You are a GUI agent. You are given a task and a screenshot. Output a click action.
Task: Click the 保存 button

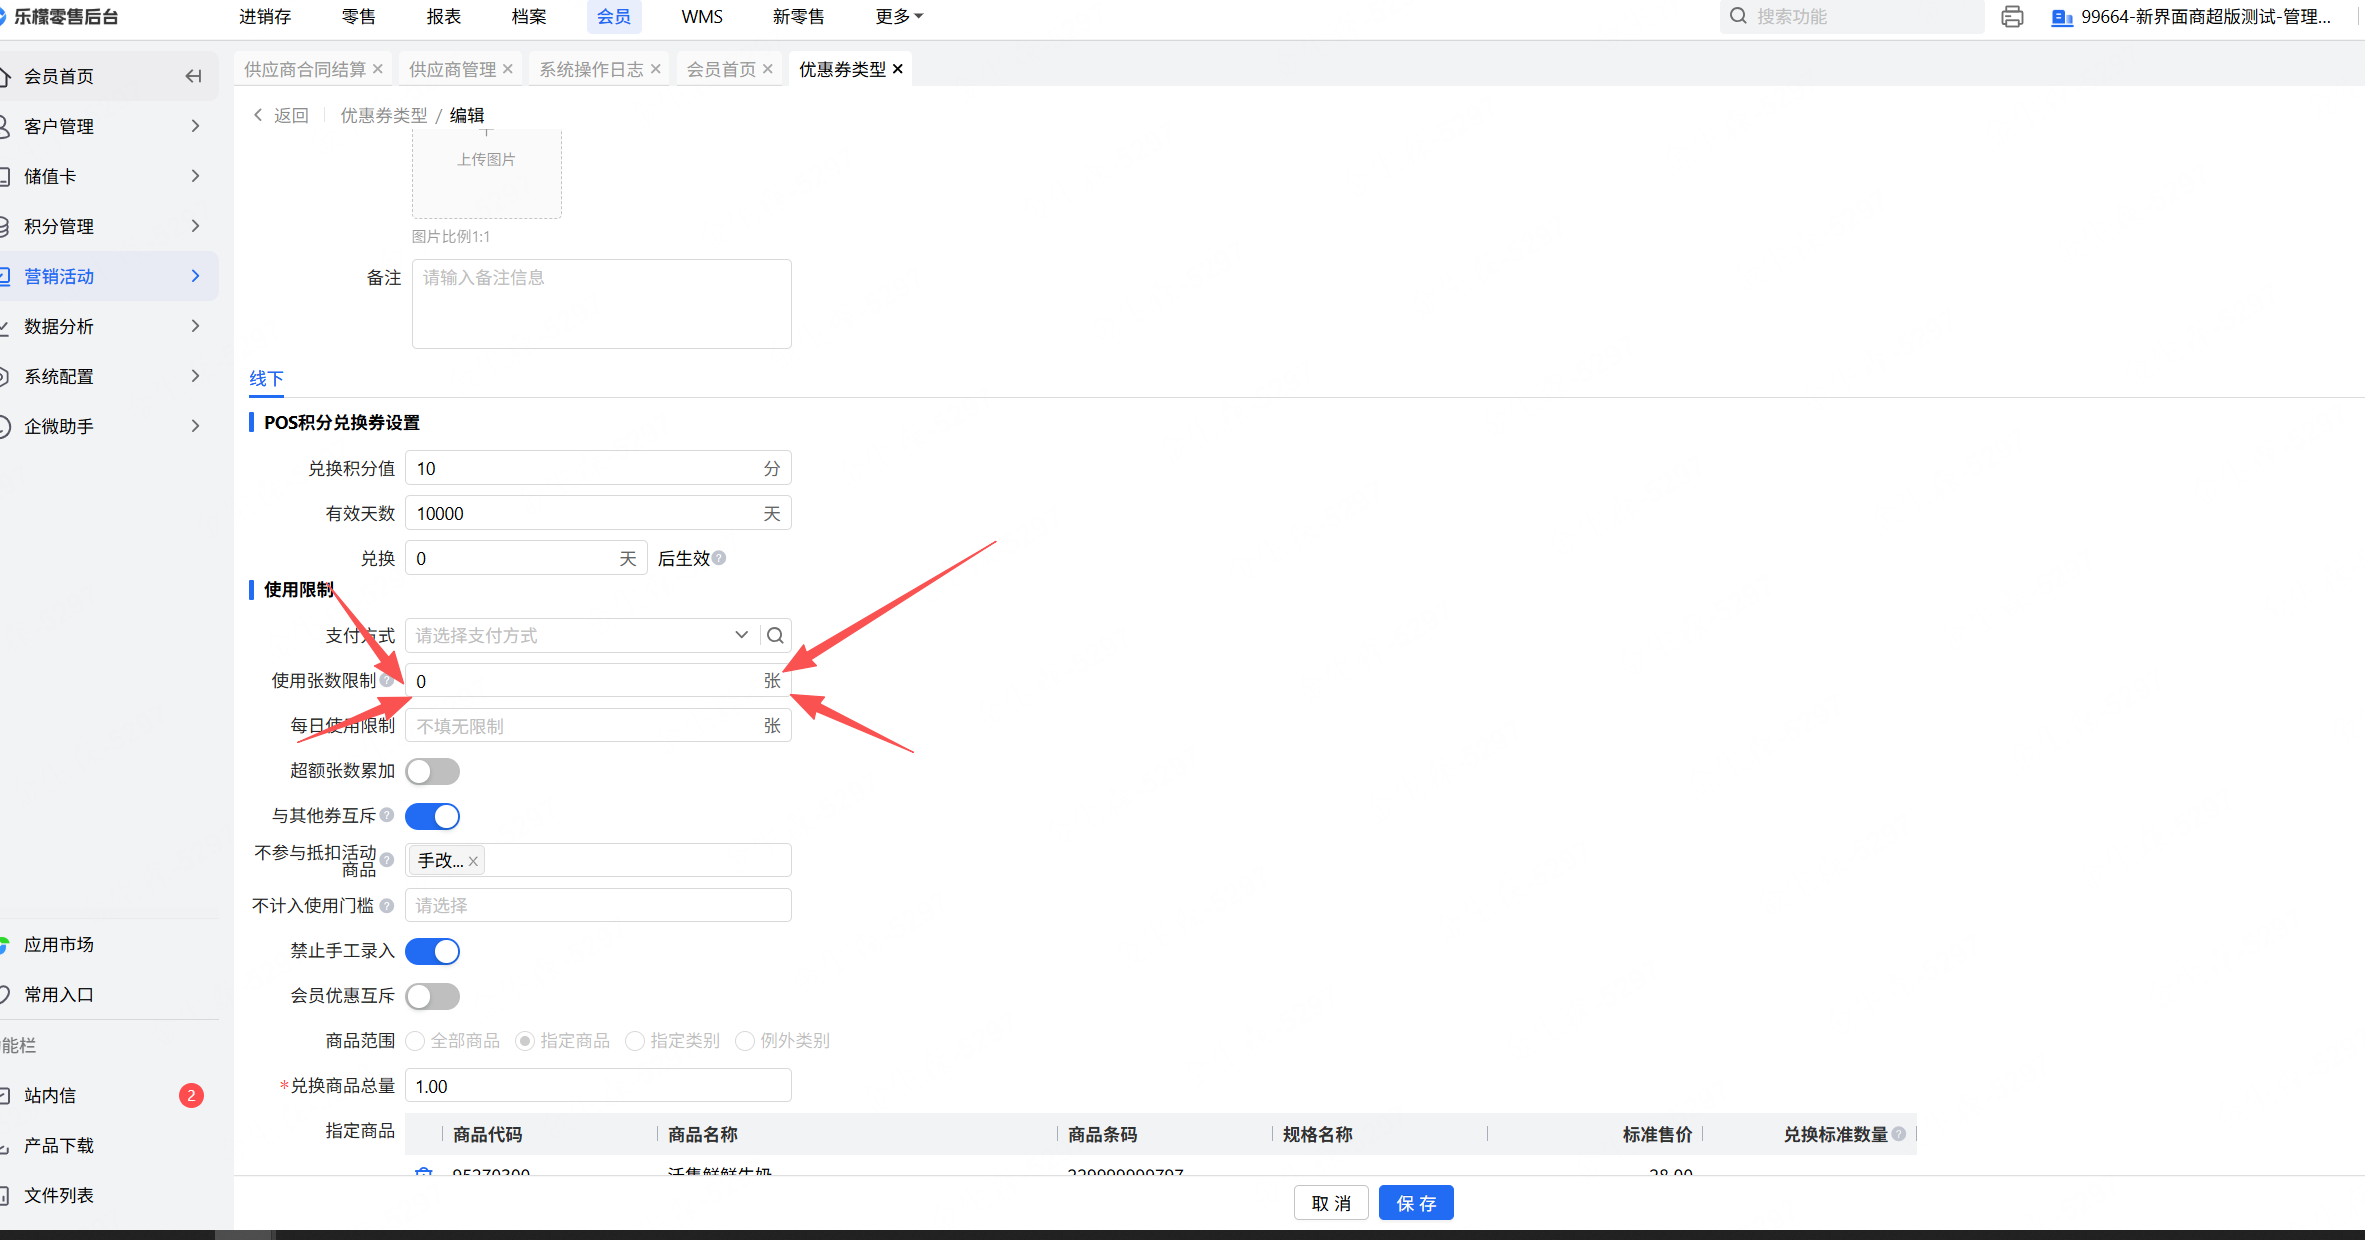(x=1415, y=1203)
